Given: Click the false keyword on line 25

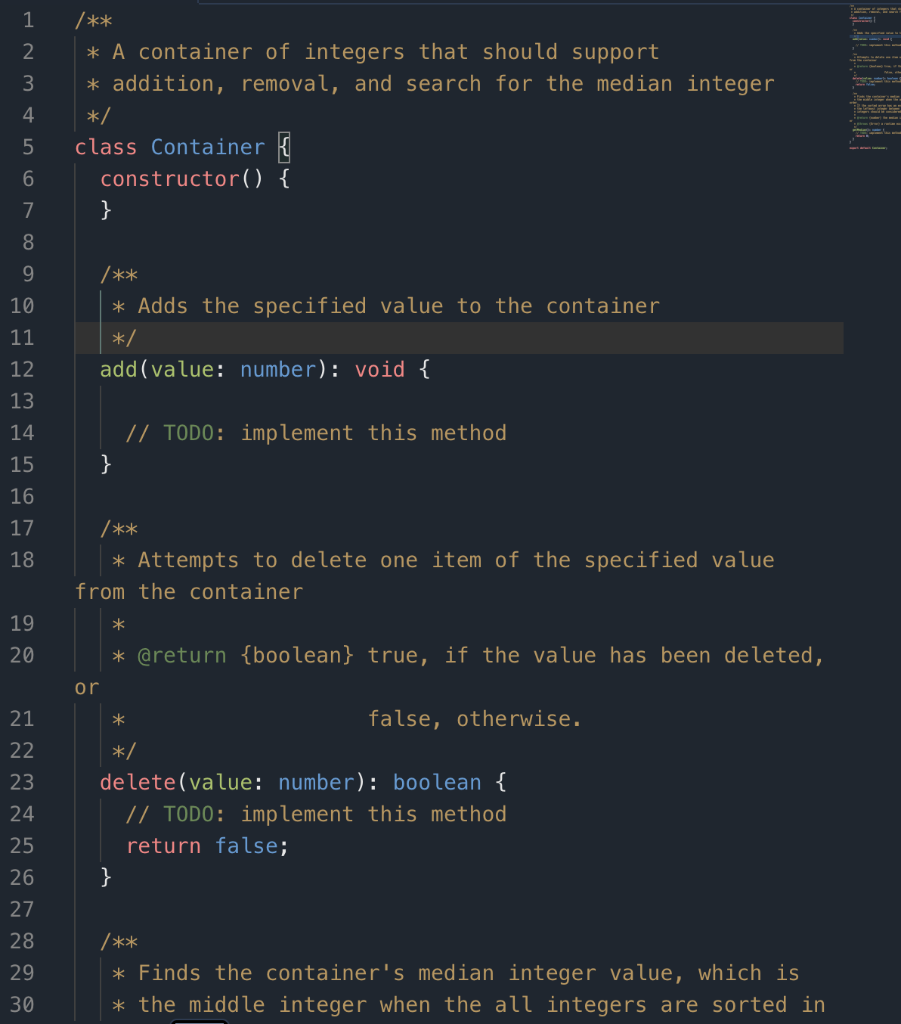Looking at the screenshot, I should [x=248, y=845].
